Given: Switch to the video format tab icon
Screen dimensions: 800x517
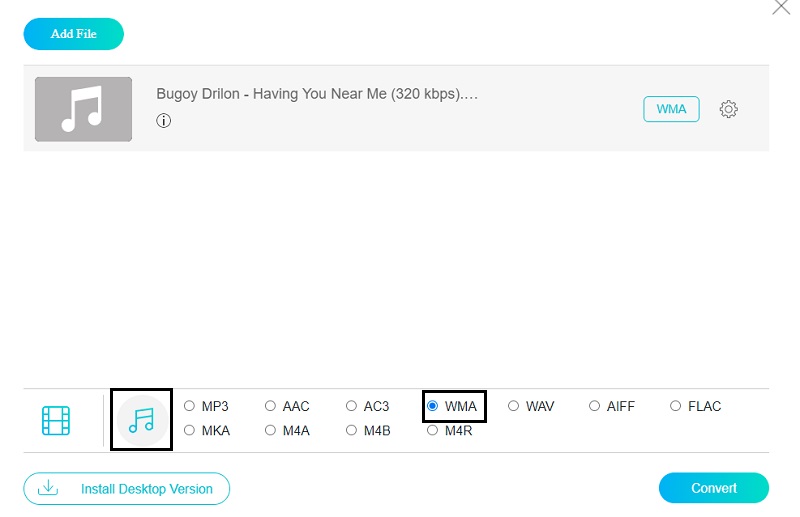Looking at the screenshot, I should (x=56, y=420).
